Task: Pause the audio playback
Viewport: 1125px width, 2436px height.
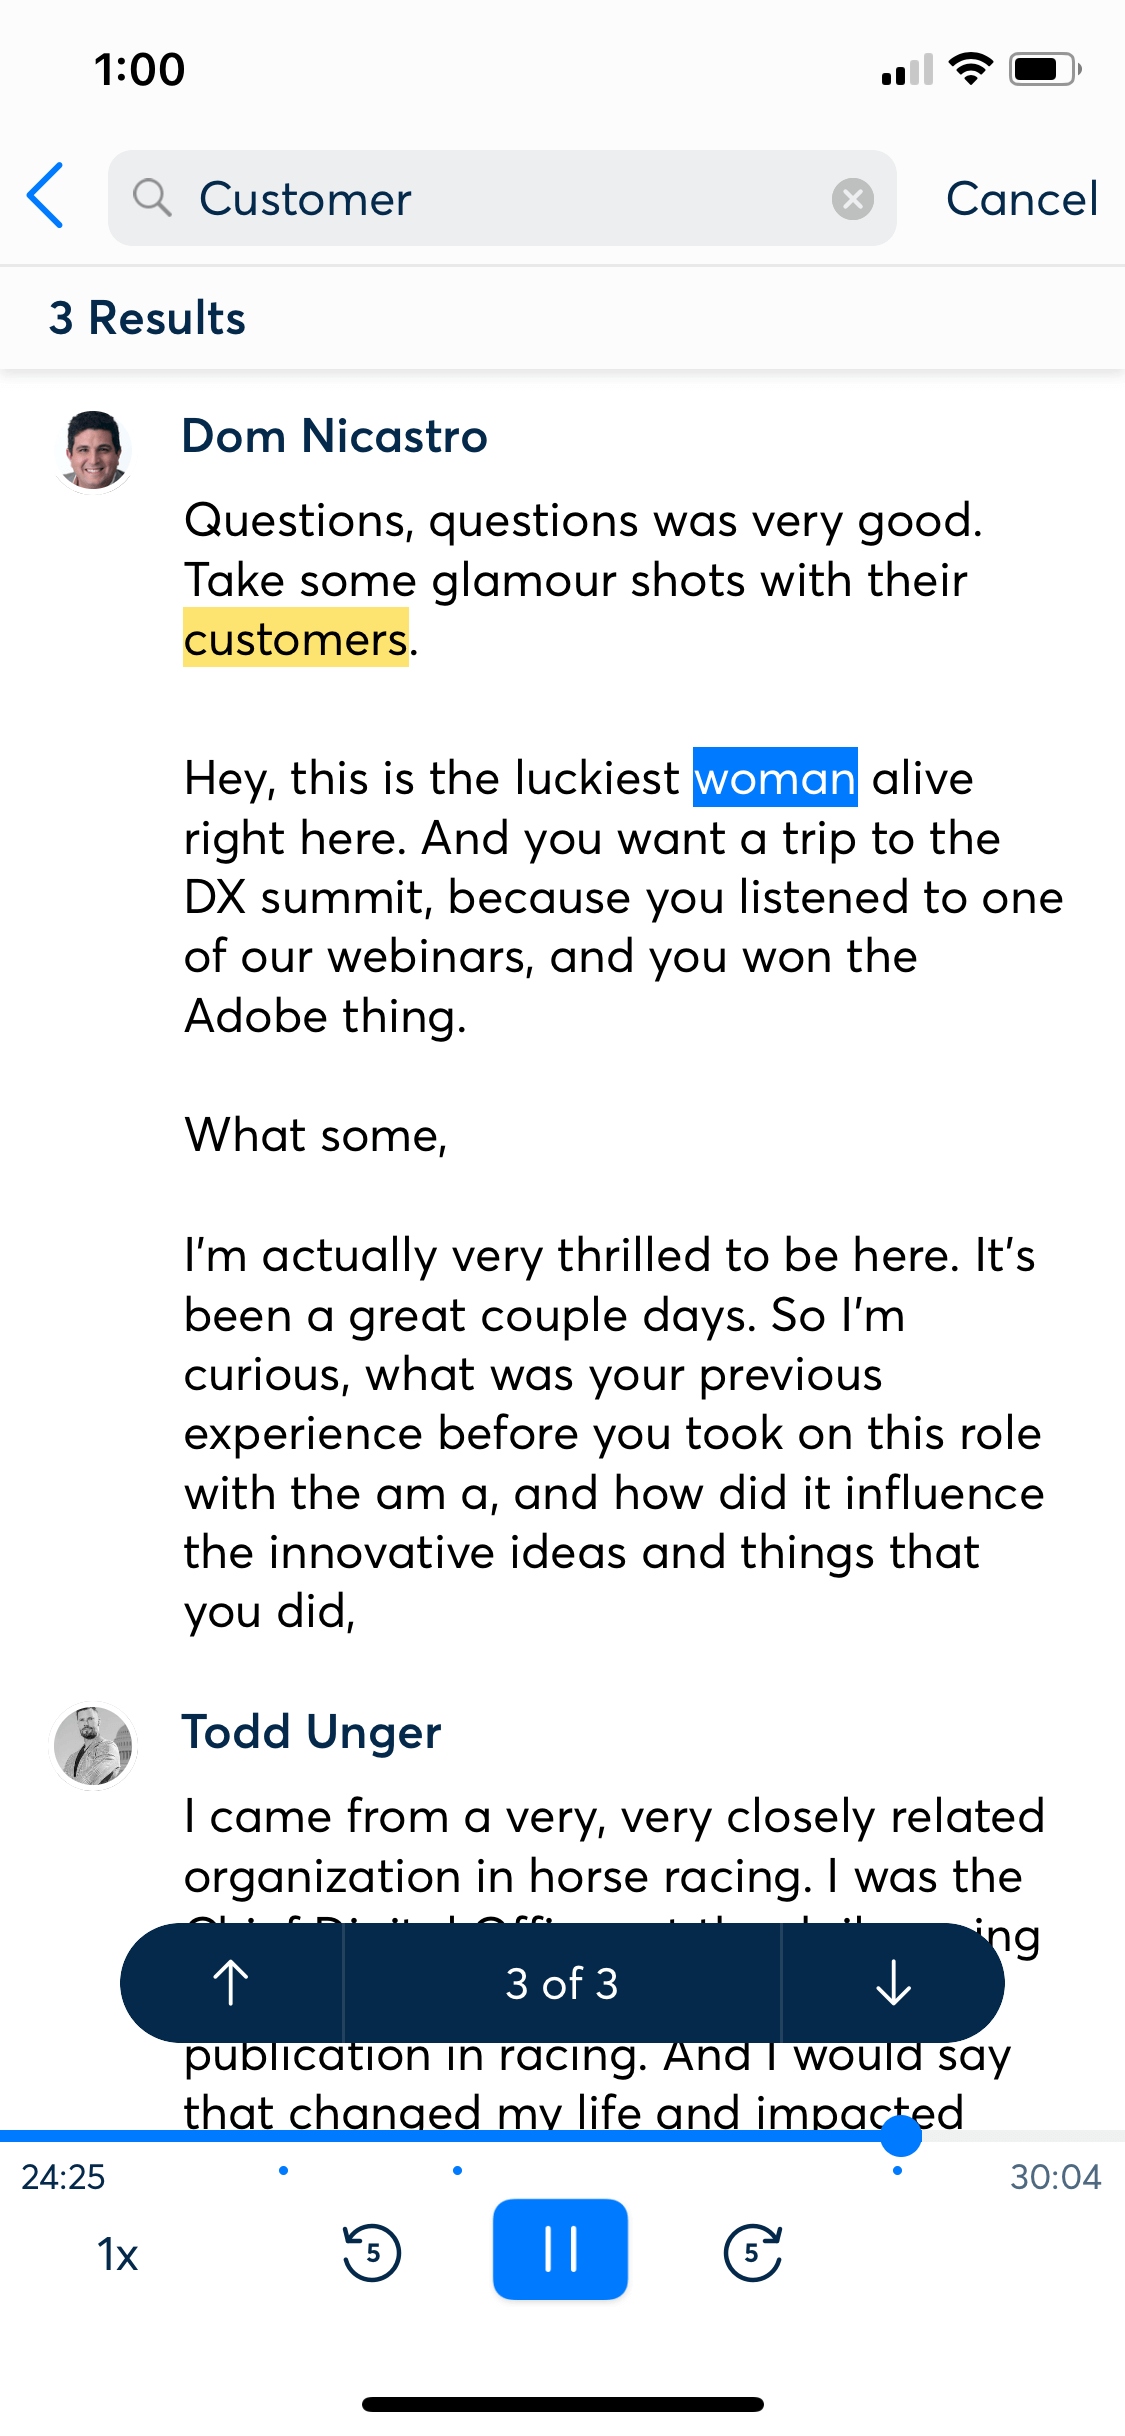Action: click(560, 2248)
